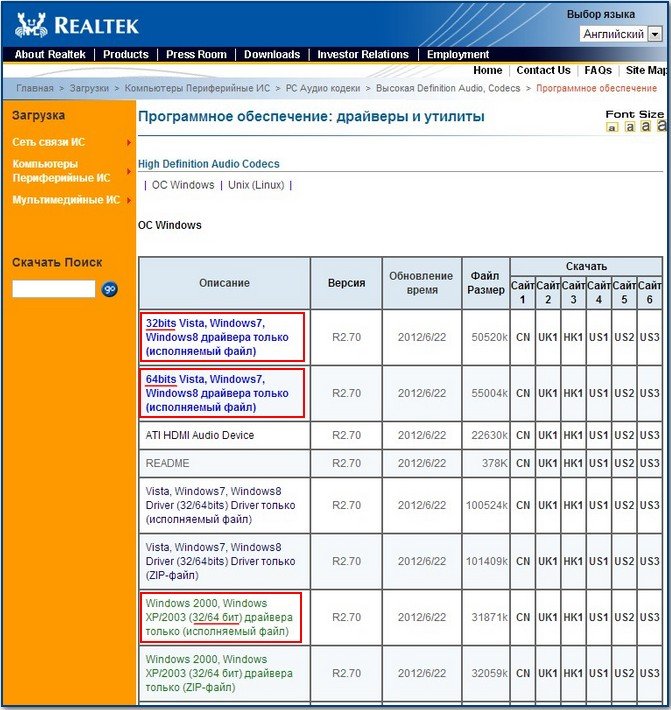Open Press Room menu
The image size is (671, 710).
point(196,54)
